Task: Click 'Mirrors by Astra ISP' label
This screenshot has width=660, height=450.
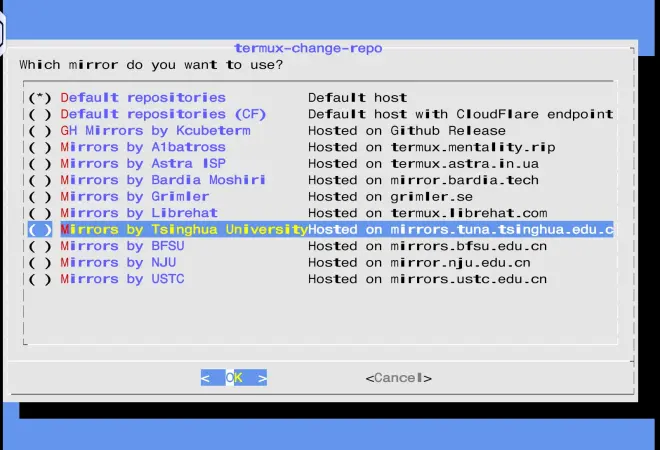Action: coord(143,163)
